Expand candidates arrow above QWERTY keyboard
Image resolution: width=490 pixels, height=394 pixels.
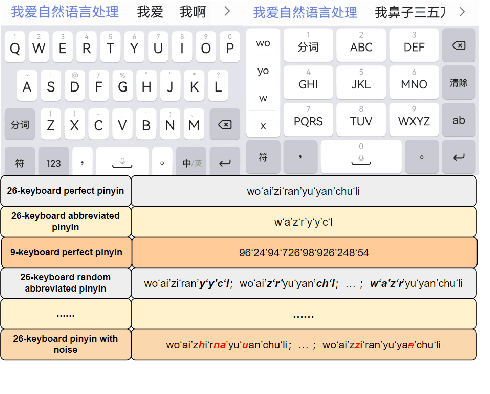(x=227, y=12)
